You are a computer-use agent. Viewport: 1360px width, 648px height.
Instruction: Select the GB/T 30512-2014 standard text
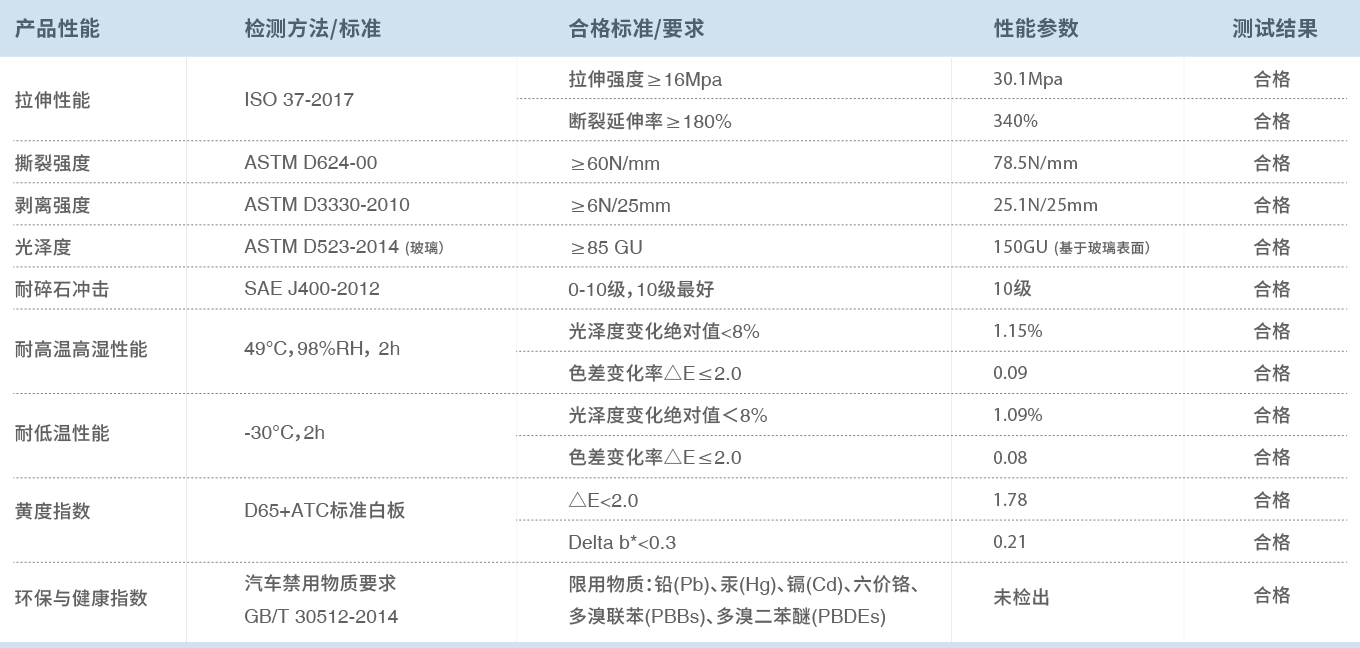[x=321, y=616]
